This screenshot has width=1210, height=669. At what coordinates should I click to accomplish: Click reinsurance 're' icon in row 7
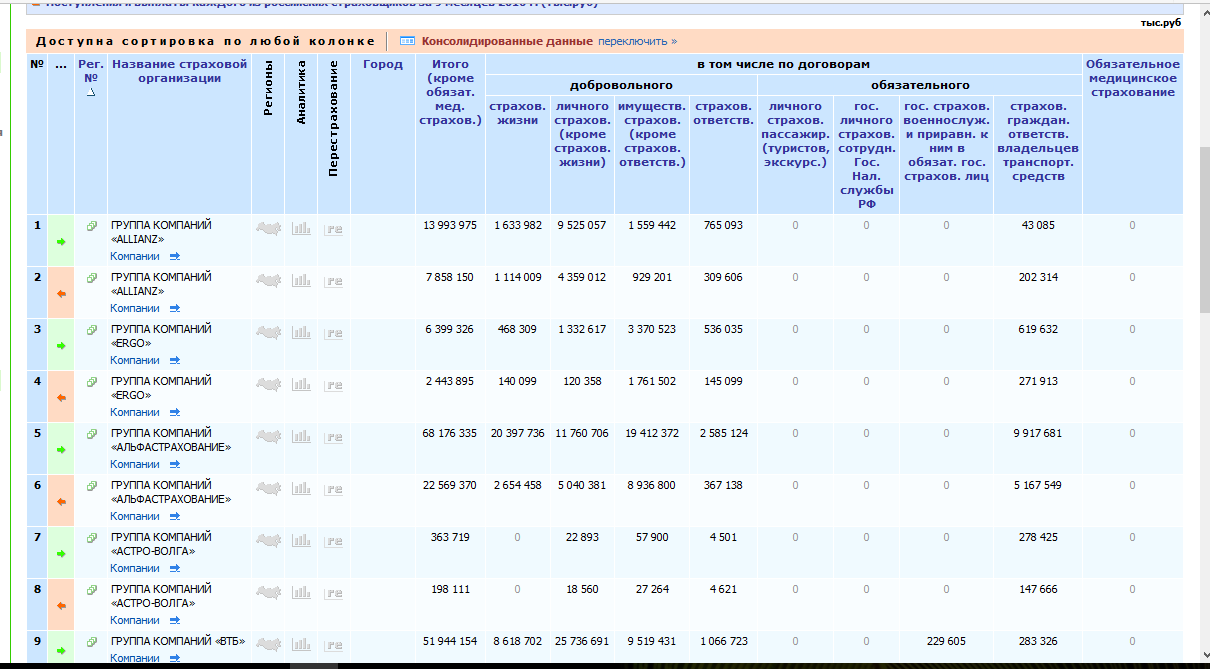334,540
